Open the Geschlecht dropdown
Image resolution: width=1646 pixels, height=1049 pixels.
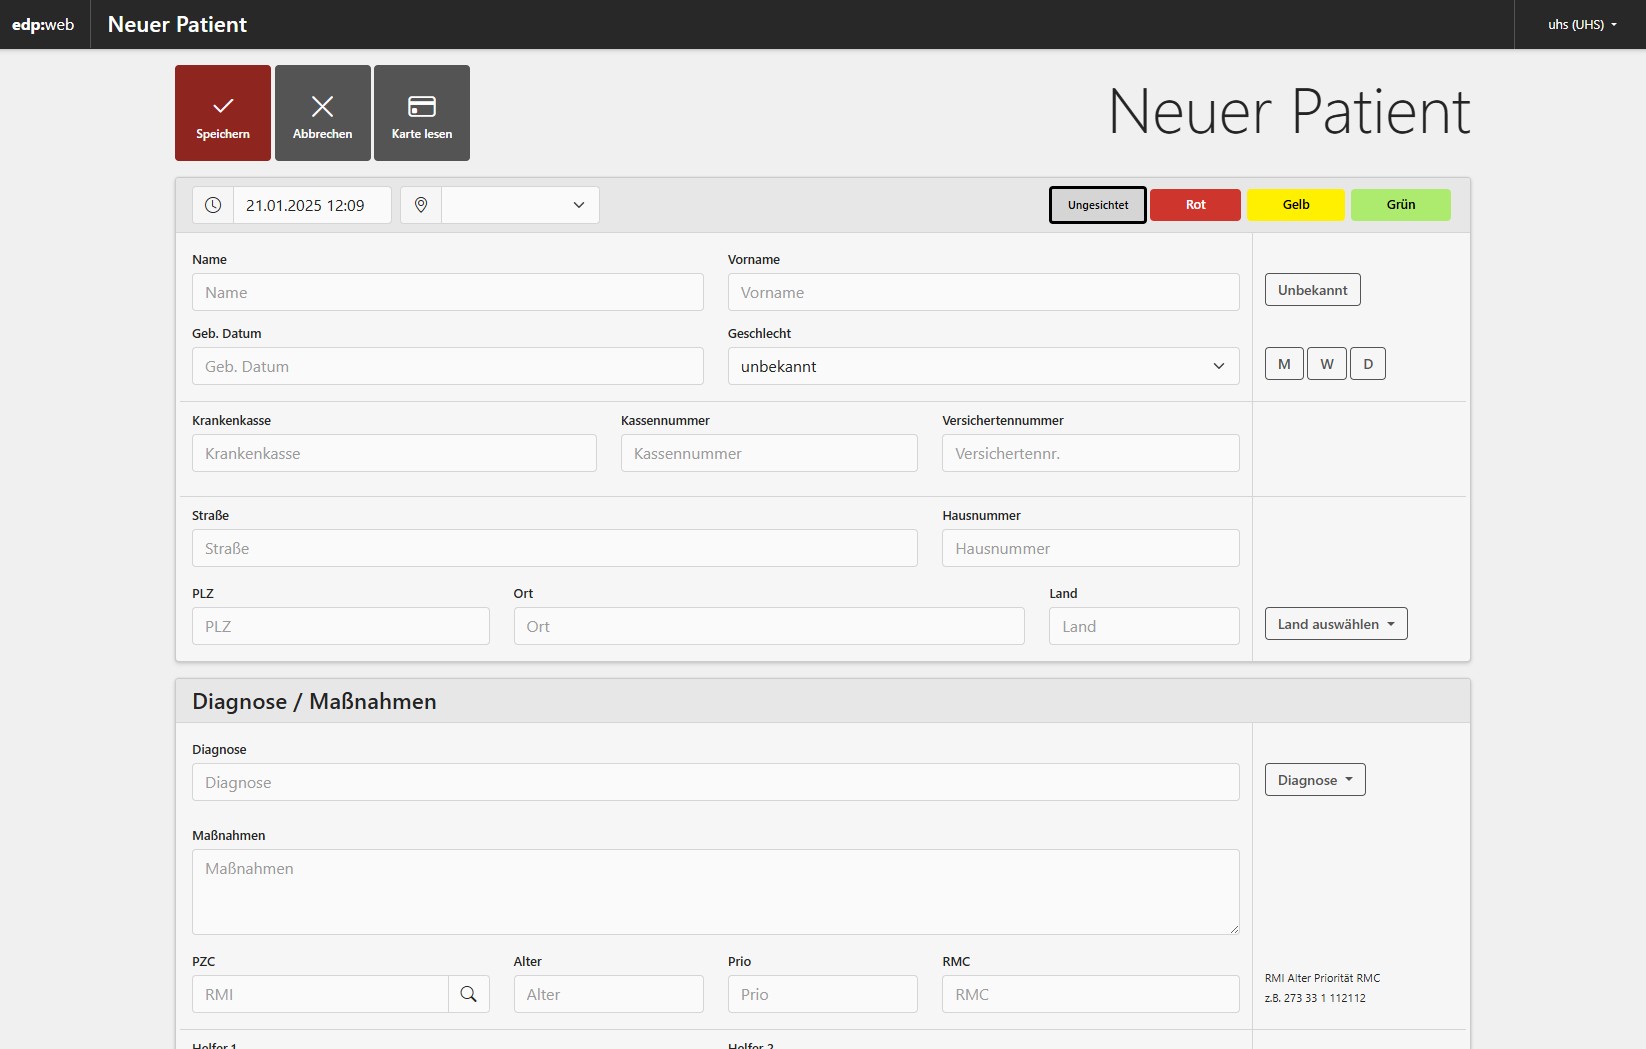click(x=984, y=366)
